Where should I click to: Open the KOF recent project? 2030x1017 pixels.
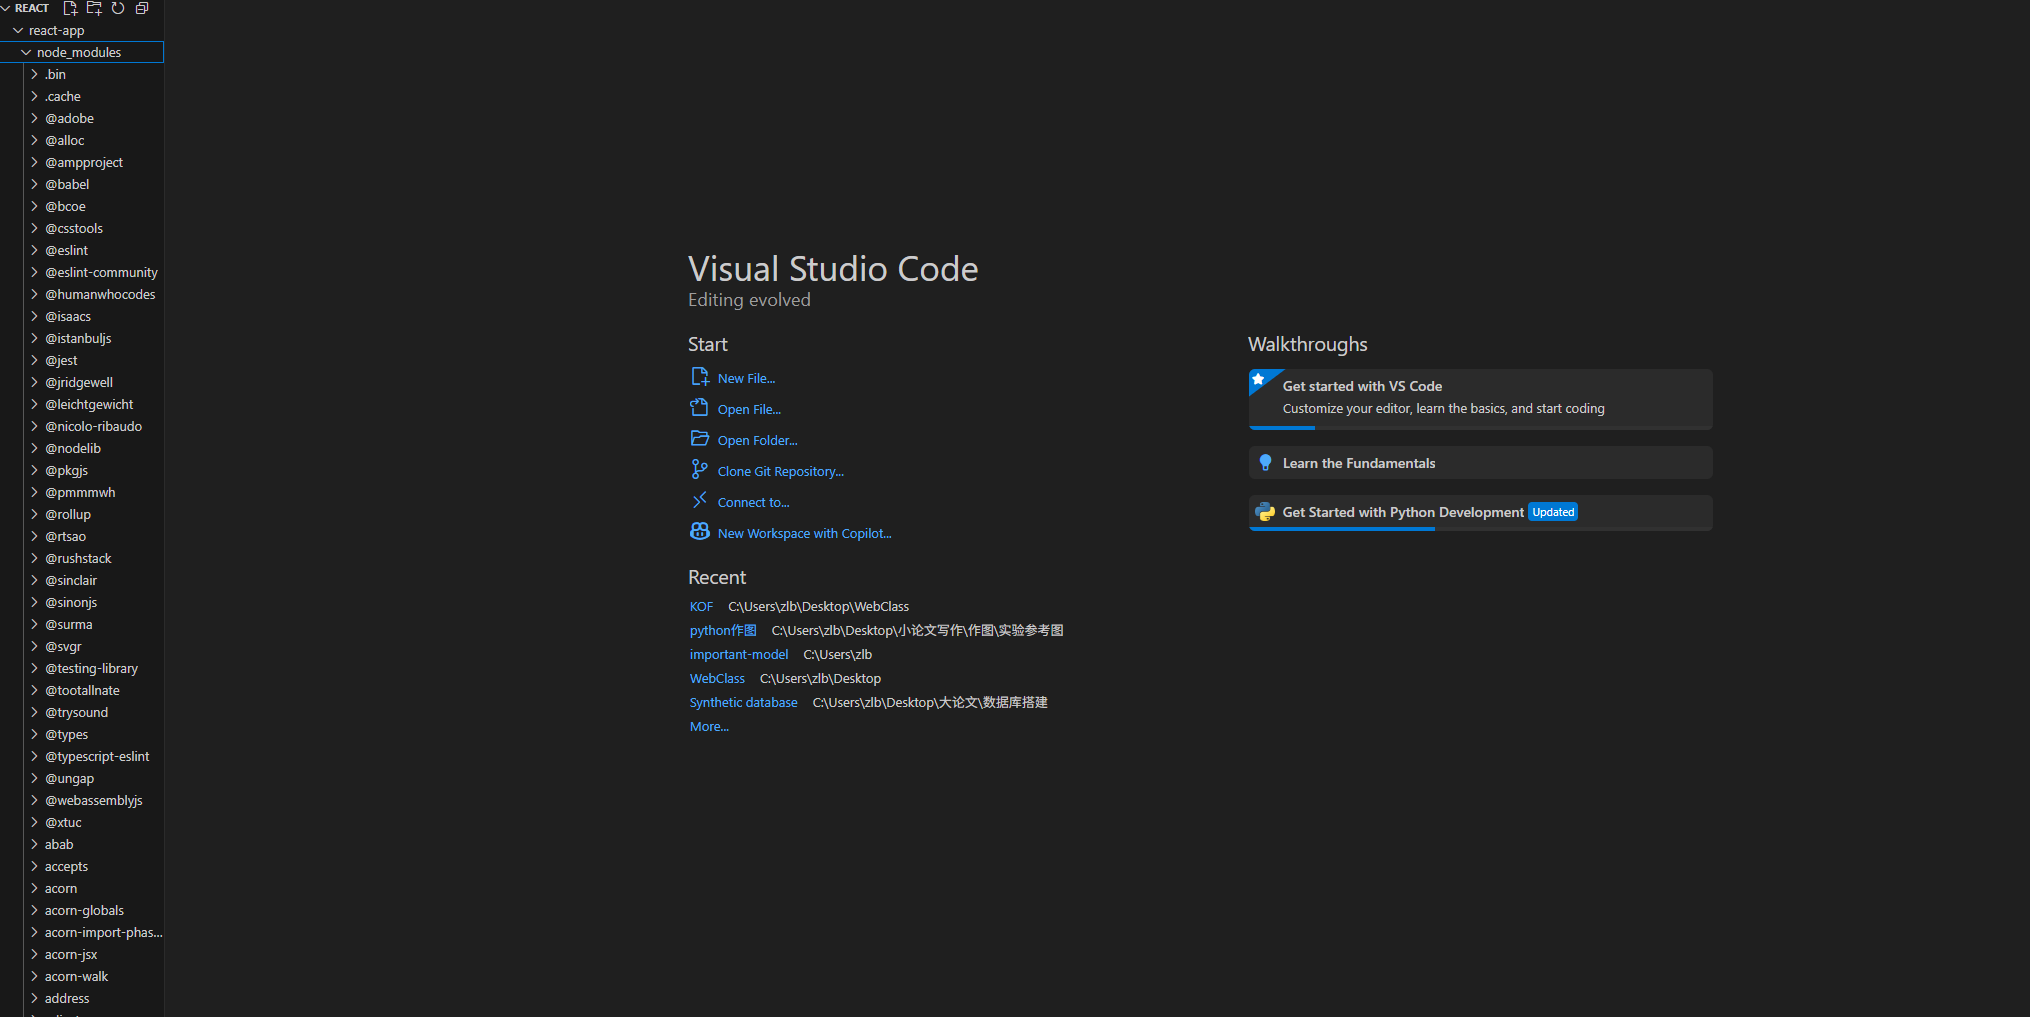tap(701, 606)
